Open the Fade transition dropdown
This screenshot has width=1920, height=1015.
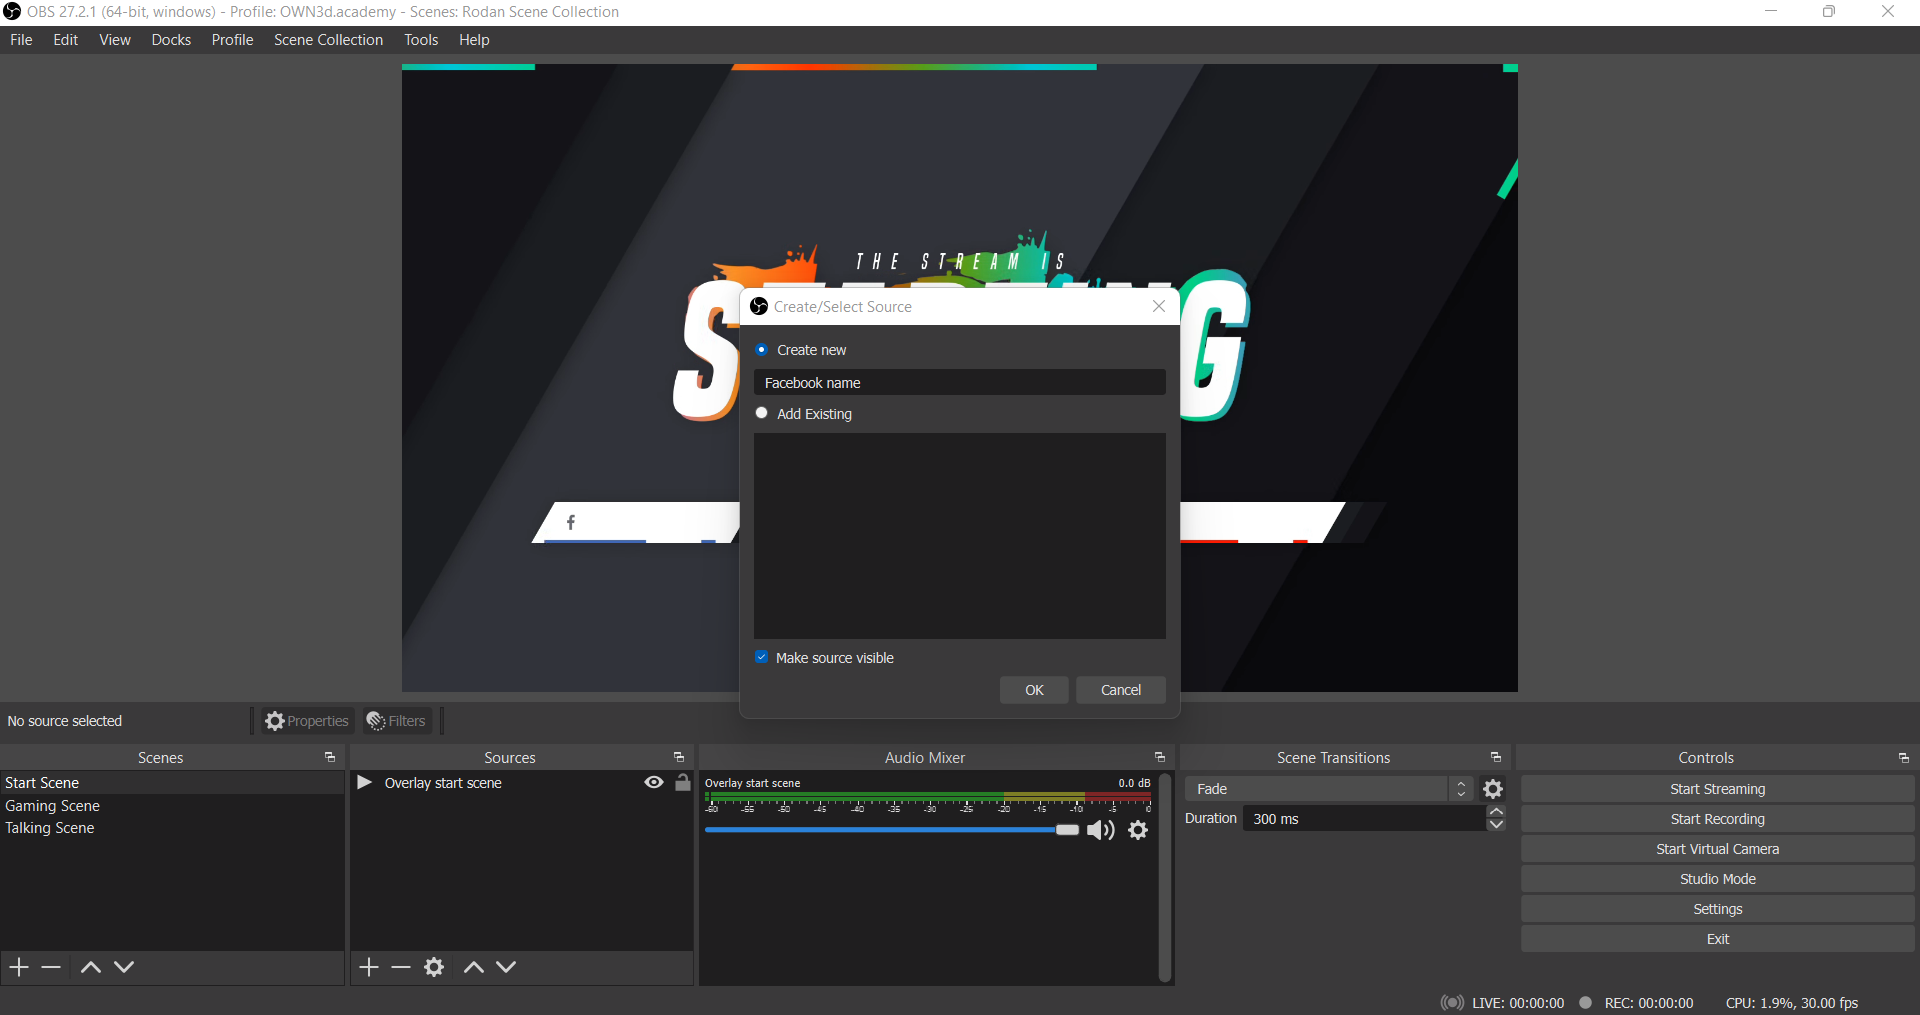click(x=1328, y=789)
